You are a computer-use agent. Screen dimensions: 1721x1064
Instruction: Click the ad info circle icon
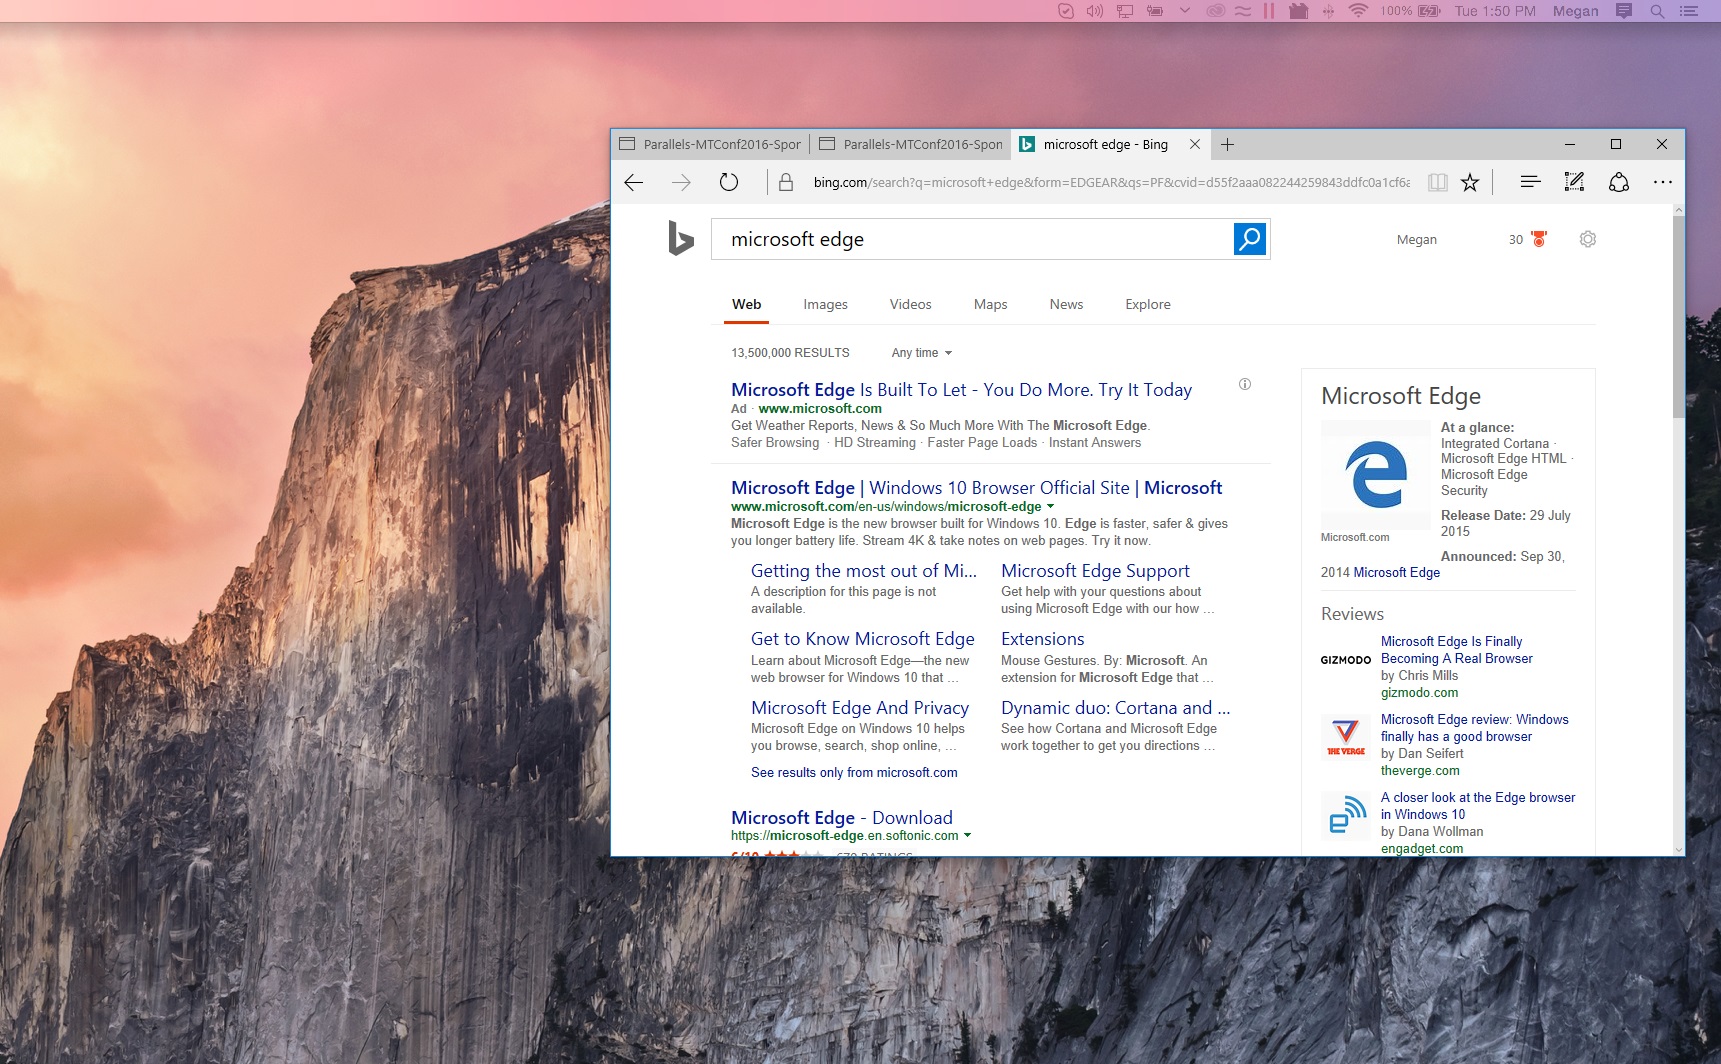click(x=1245, y=384)
